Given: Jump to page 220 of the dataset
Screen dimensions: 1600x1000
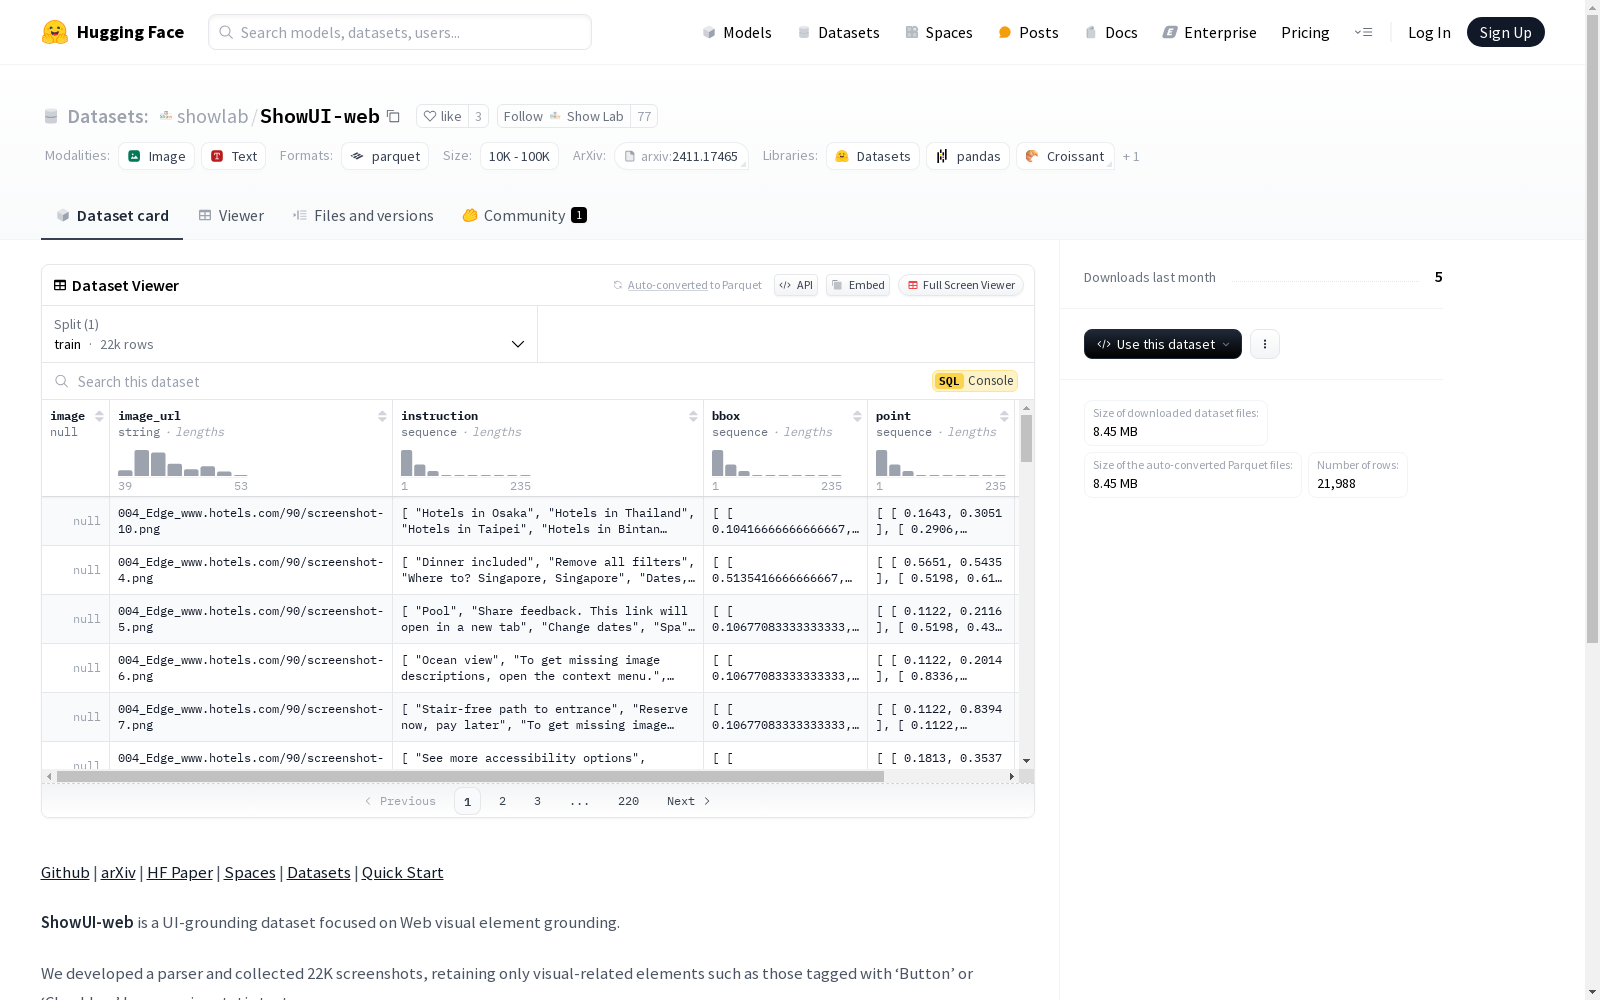Looking at the screenshot, I should click(628, 801).
